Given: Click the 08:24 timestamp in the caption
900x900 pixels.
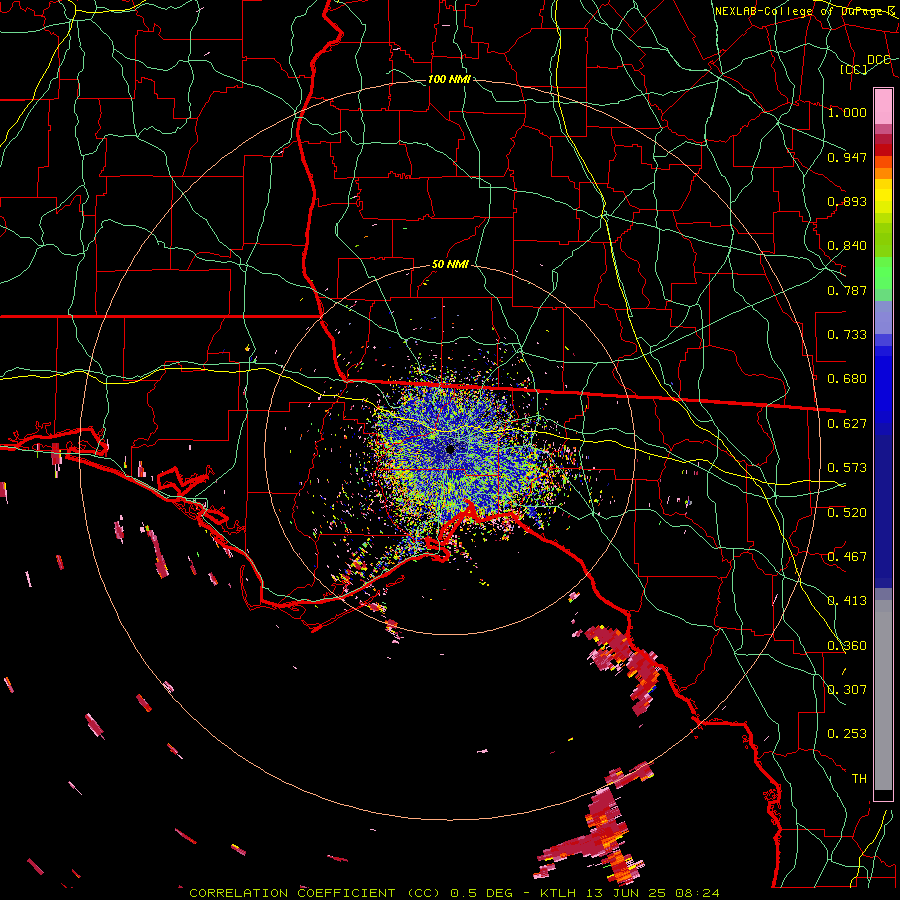Looking at the screenshot, I should pyautogui.click(x=698, y=893).
